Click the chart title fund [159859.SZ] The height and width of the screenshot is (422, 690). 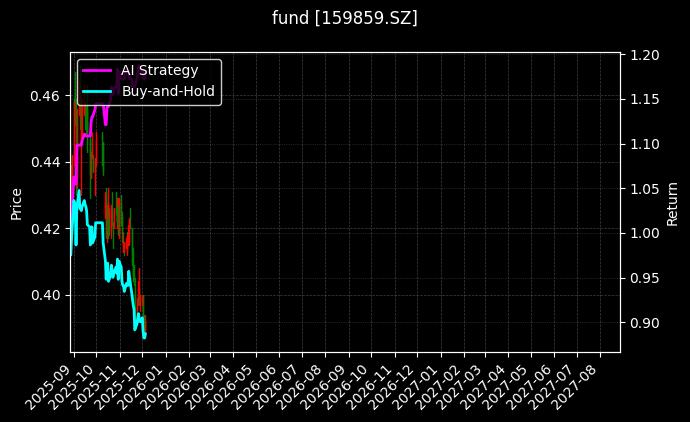[345, 18]
